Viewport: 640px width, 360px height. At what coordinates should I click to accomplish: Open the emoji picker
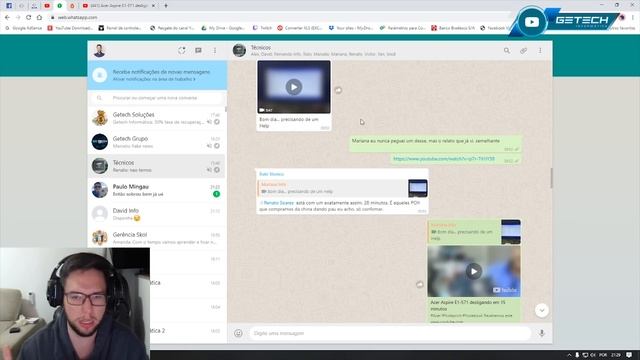pyautogui.click(x=238, y=333)
